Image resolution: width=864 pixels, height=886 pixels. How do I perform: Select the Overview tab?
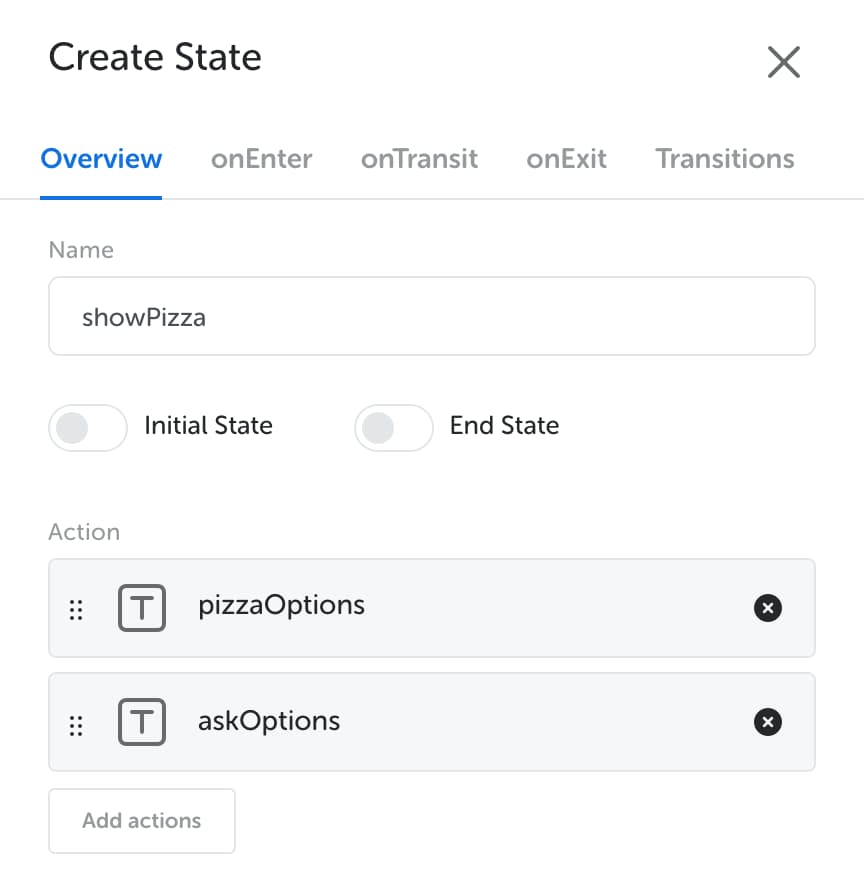pyautogui.click(x=101, y=159)
